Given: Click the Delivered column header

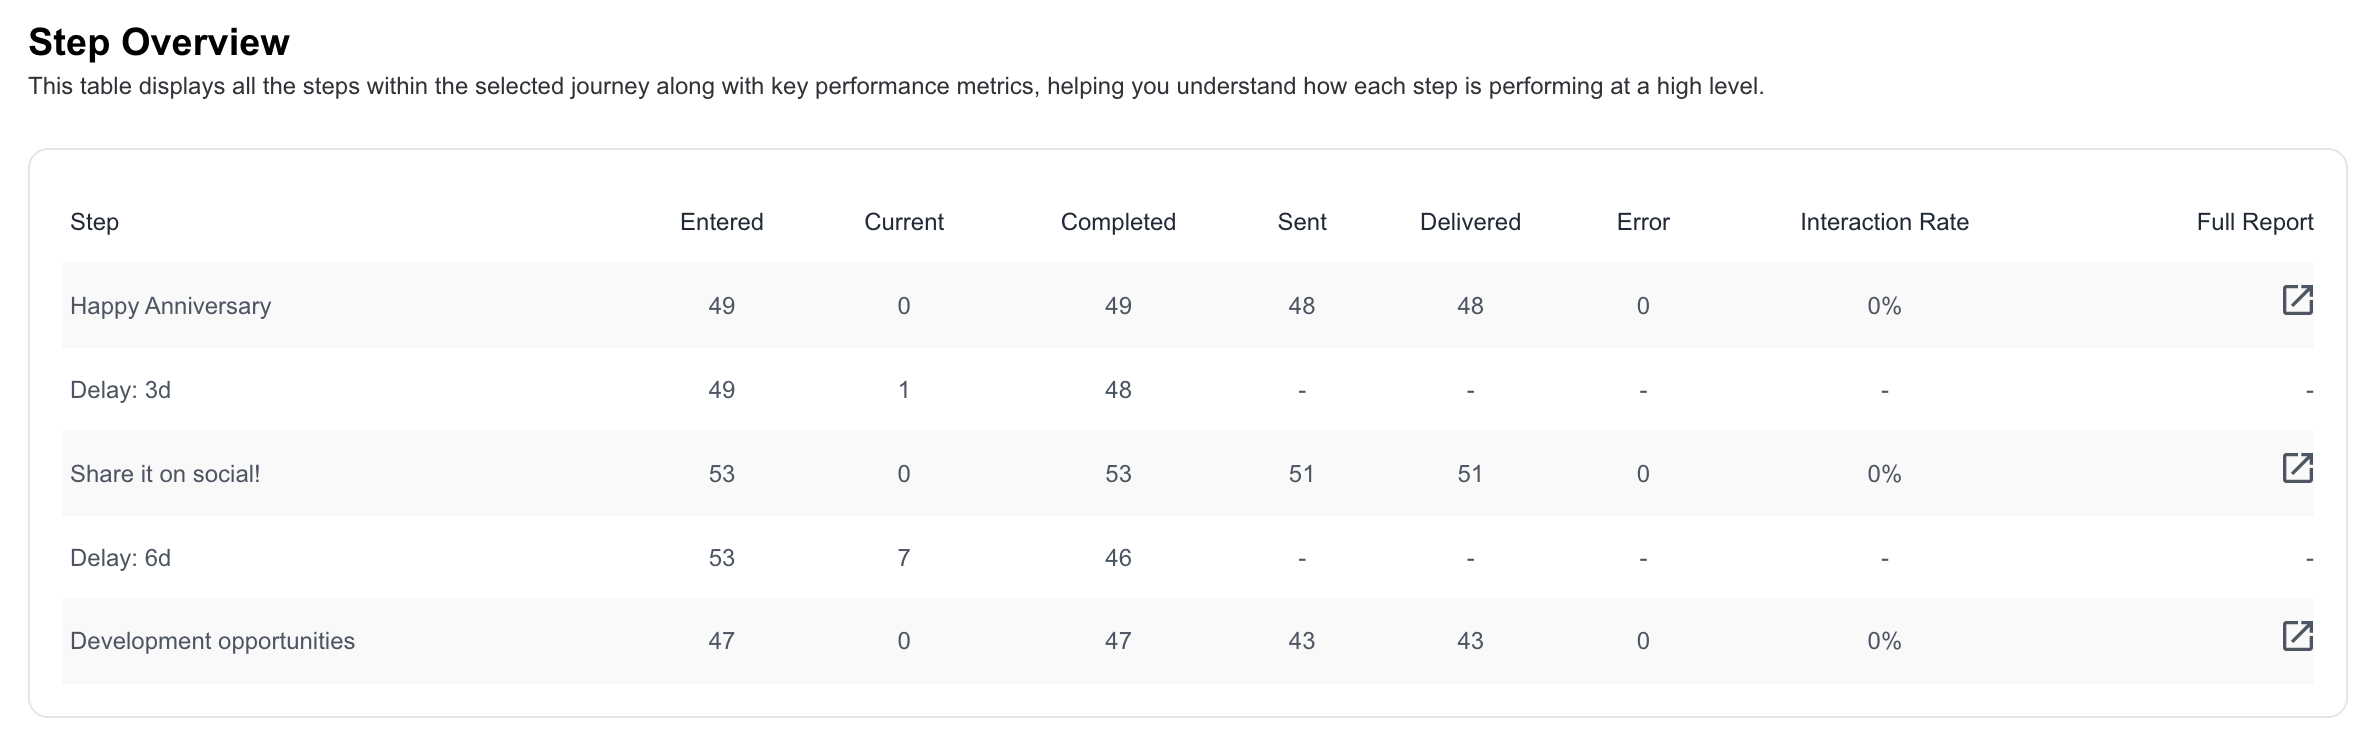Looking at the screenshot, I should [x=1470, y=222].
